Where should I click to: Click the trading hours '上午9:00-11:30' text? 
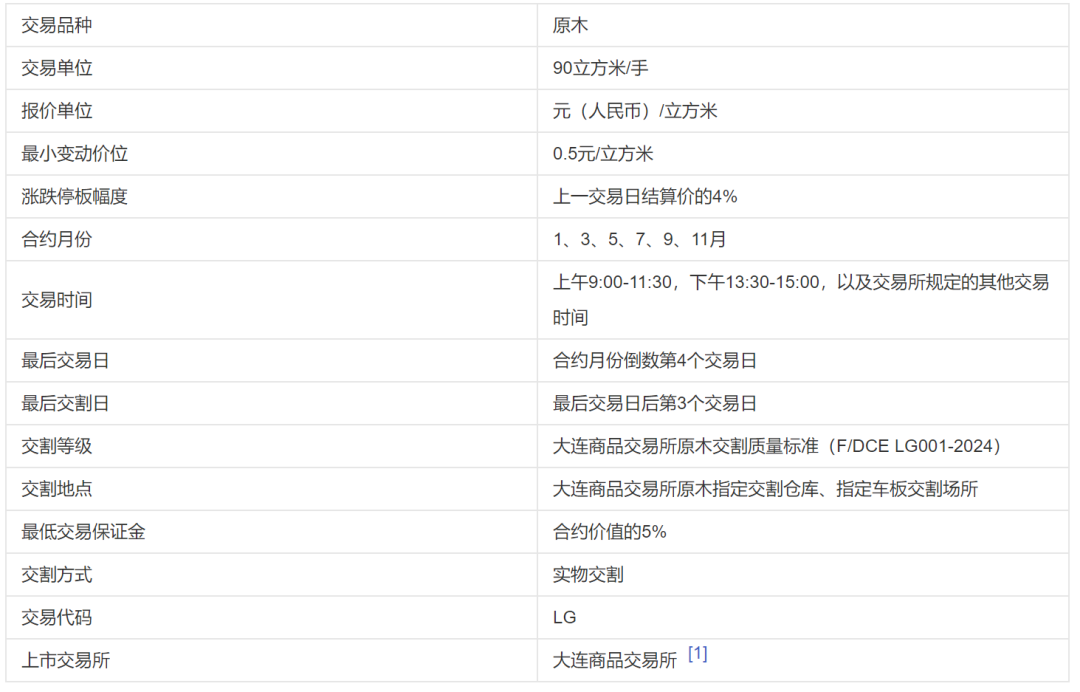[612, 282]
